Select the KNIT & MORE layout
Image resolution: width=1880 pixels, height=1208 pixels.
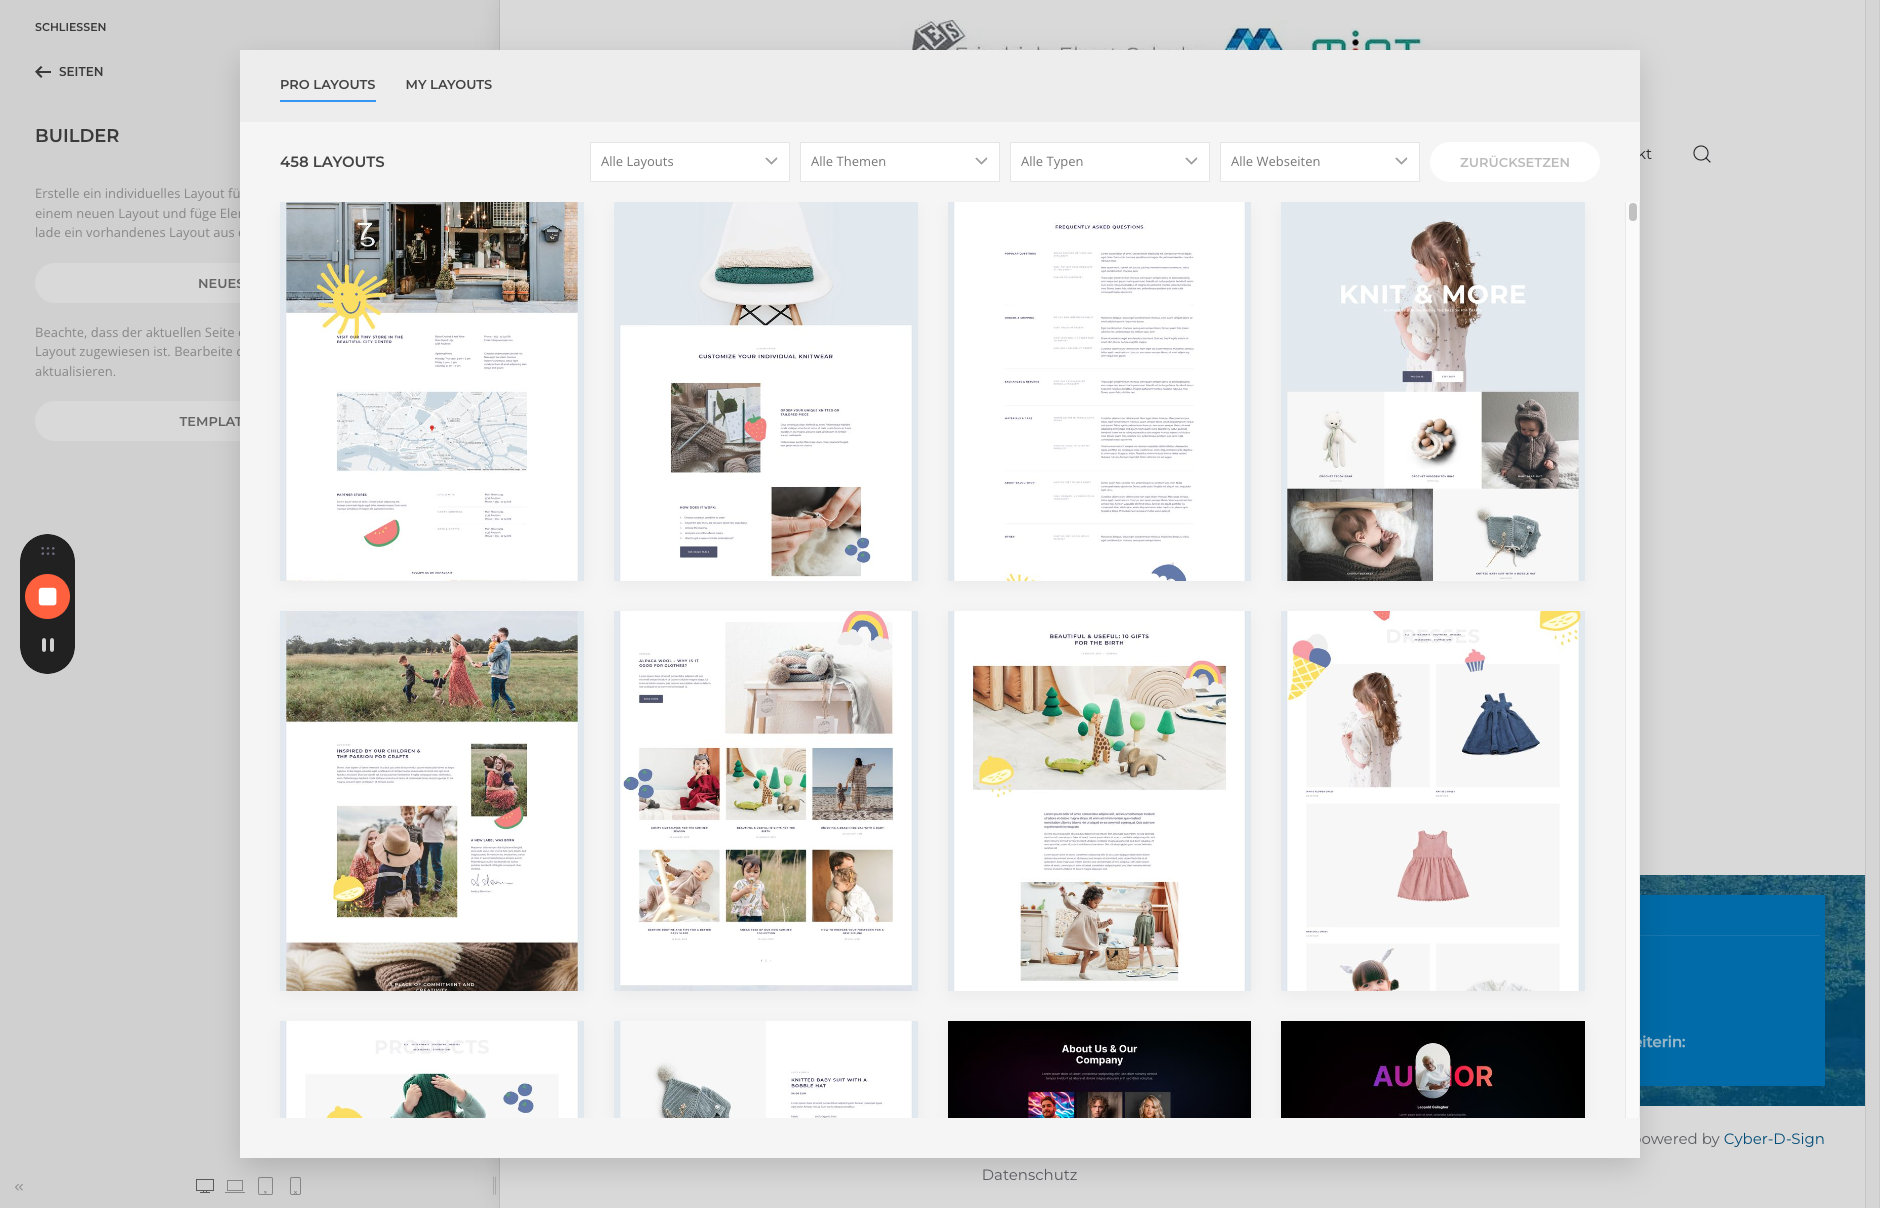point(1433,392)
